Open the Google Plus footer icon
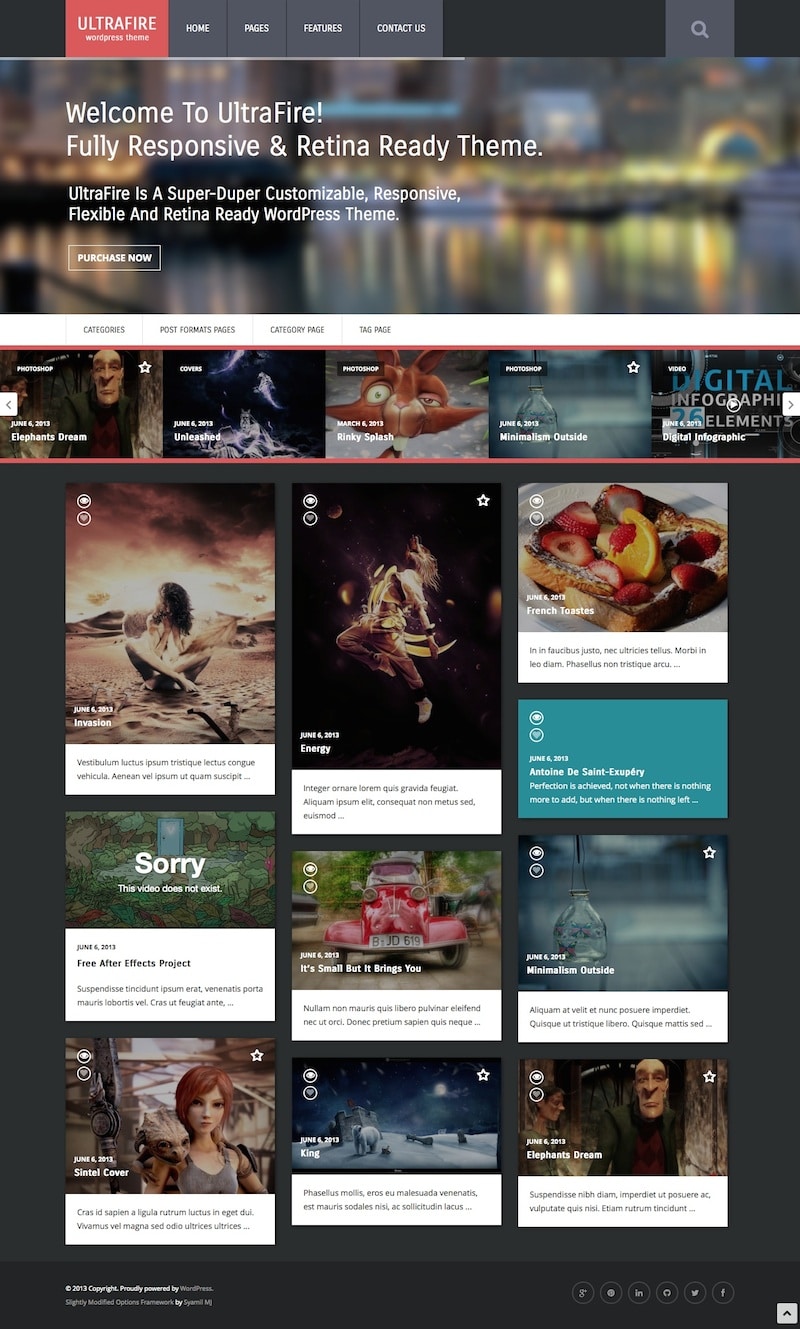 click(583, 1293)
